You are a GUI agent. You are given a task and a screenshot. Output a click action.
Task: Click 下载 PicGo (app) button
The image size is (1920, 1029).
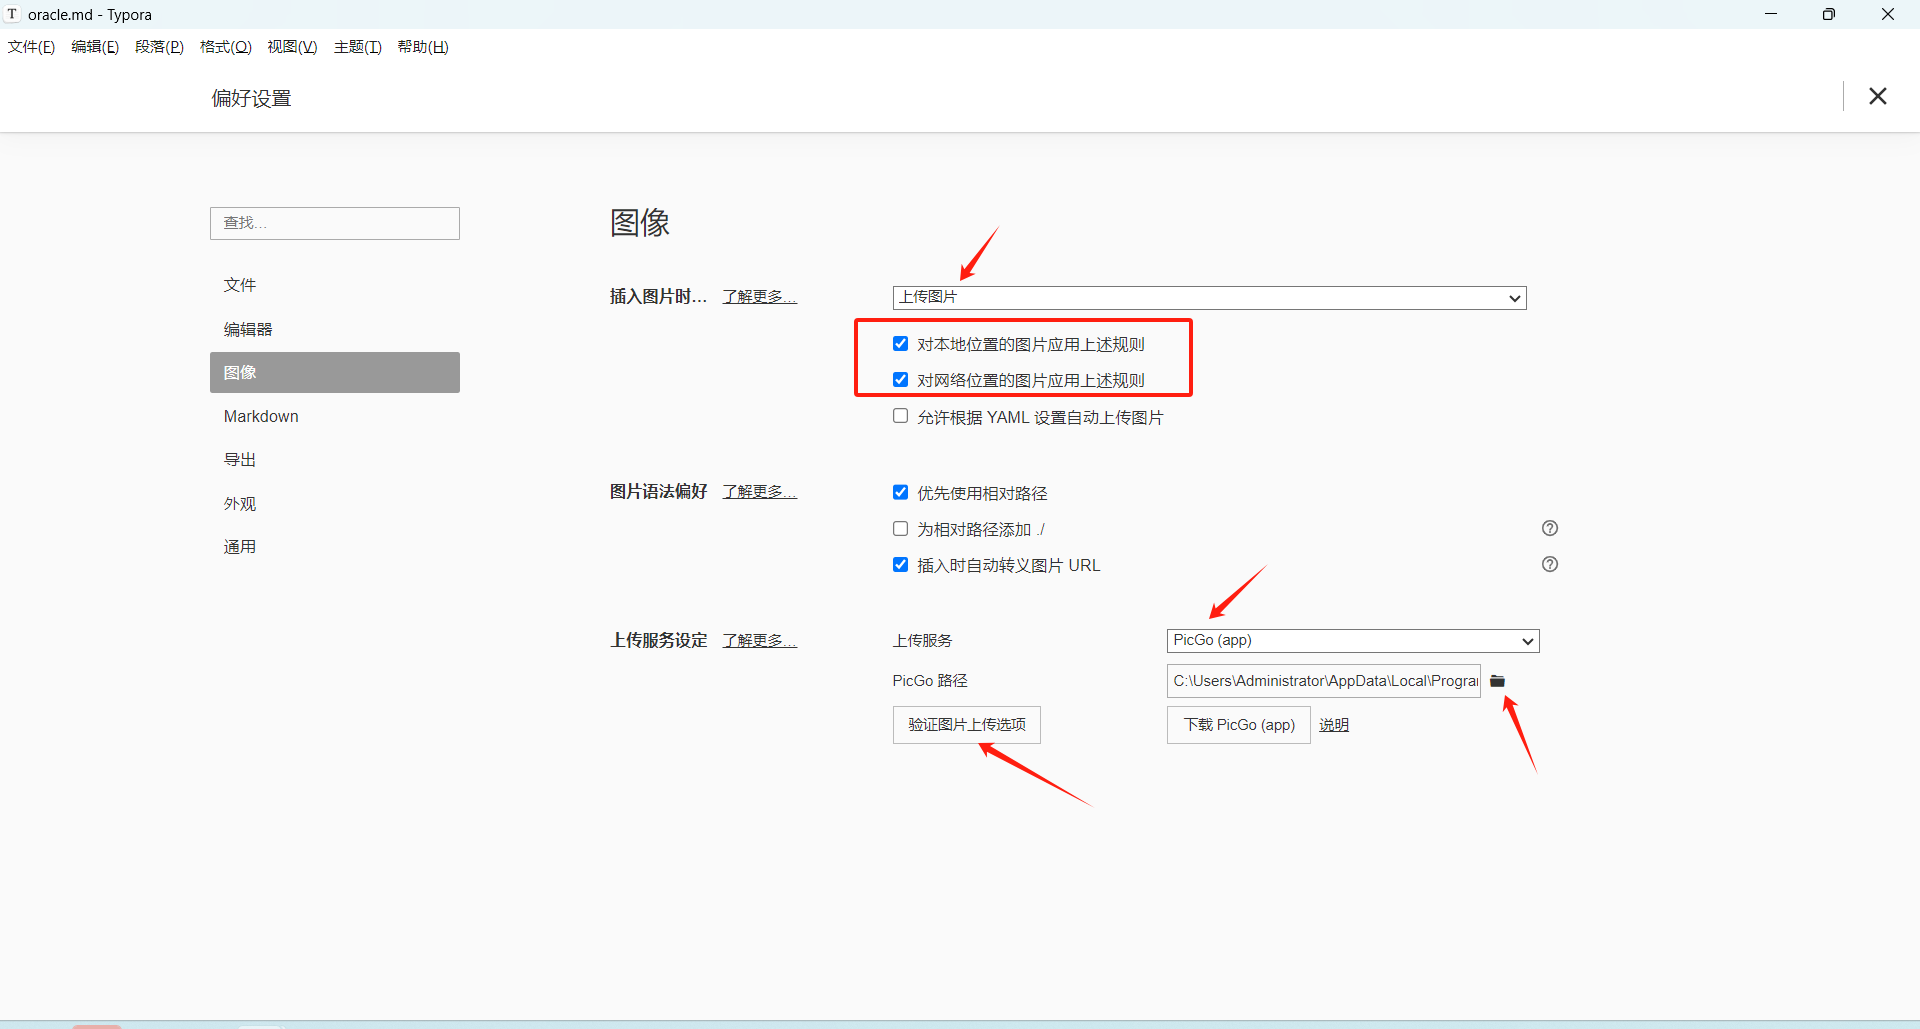coord(1238,725)
